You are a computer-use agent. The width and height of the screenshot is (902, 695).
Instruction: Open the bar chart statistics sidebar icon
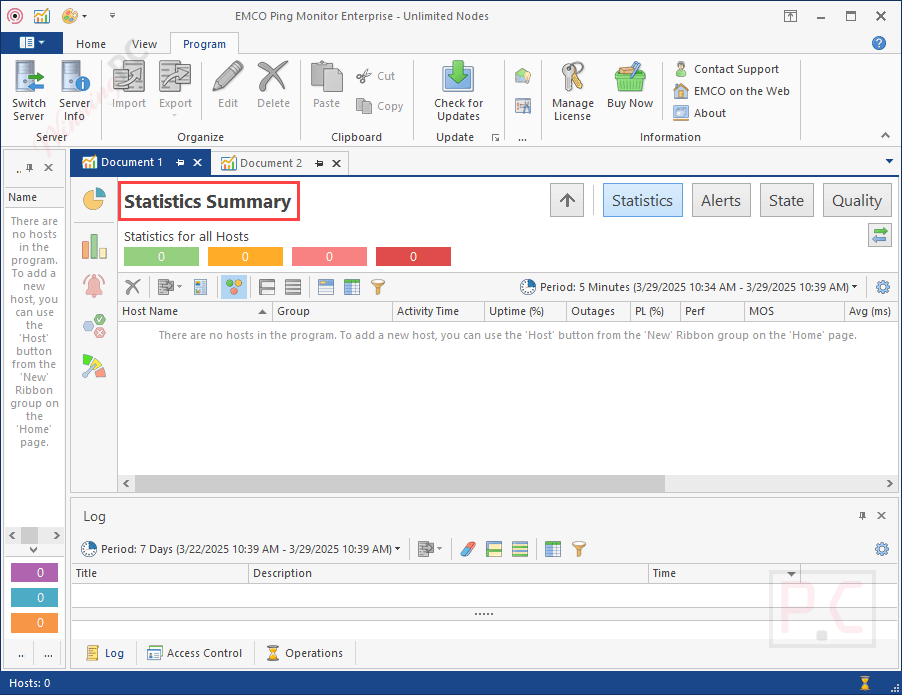(94, 246)
